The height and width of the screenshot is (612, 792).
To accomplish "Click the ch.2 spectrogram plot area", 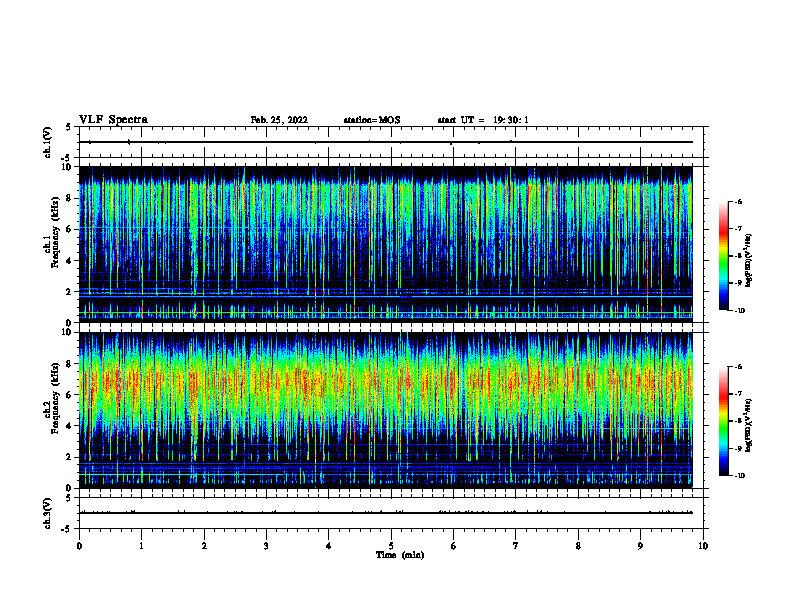I will click(386, 410).
